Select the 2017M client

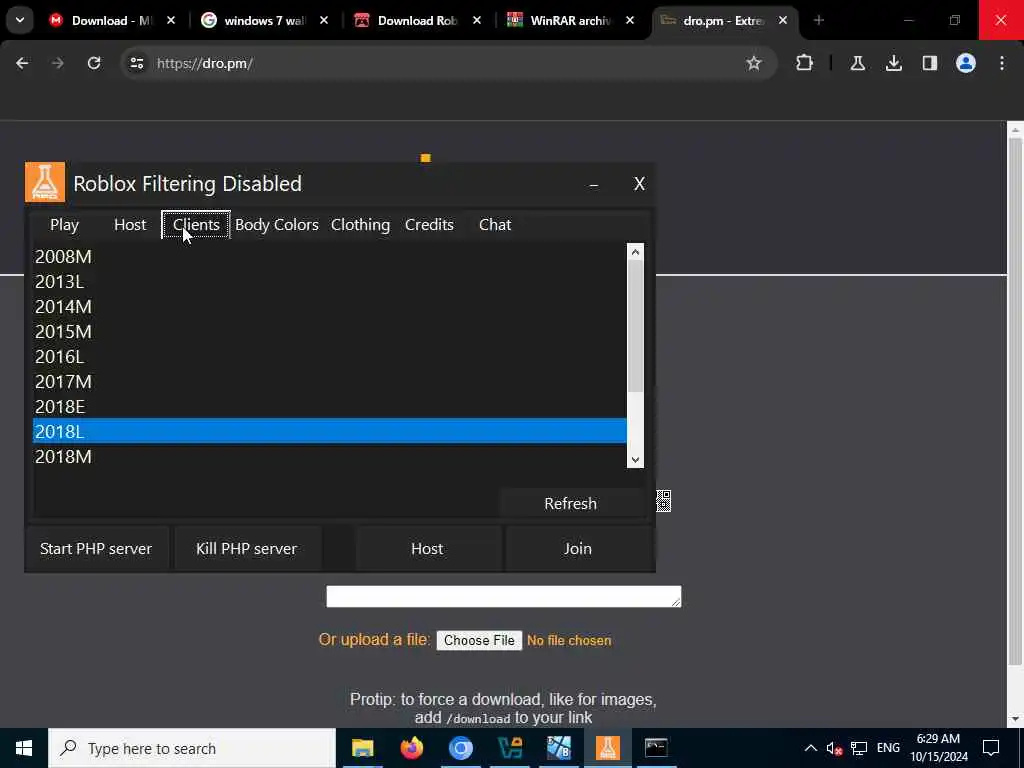[x=330, y=381]
